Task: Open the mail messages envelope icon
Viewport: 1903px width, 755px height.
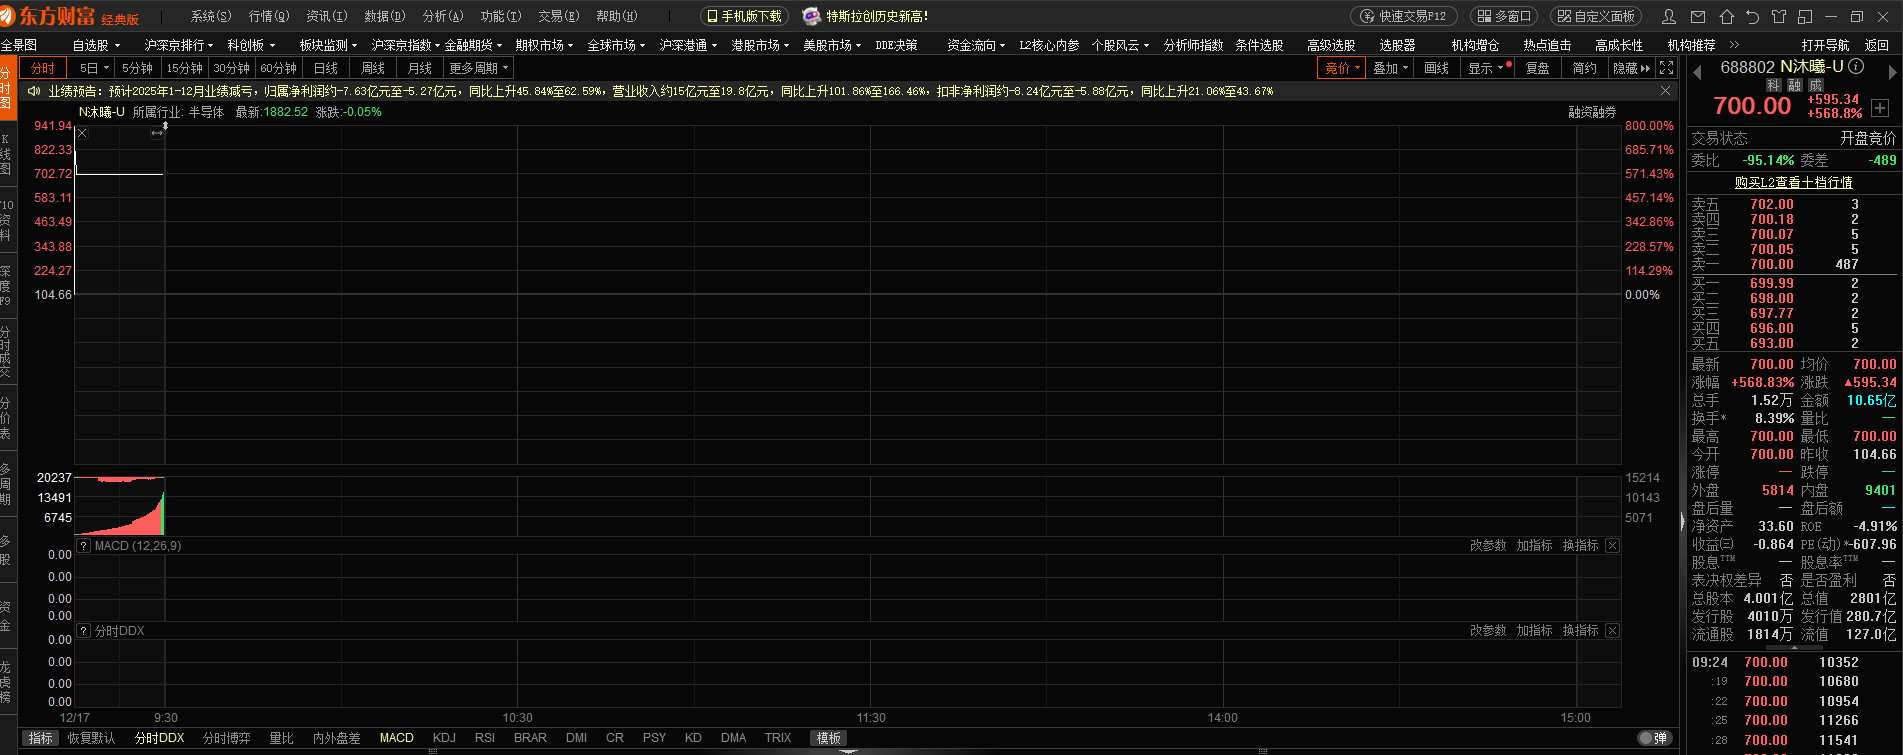Action: pyautogui.click(x=1698, y=17)
